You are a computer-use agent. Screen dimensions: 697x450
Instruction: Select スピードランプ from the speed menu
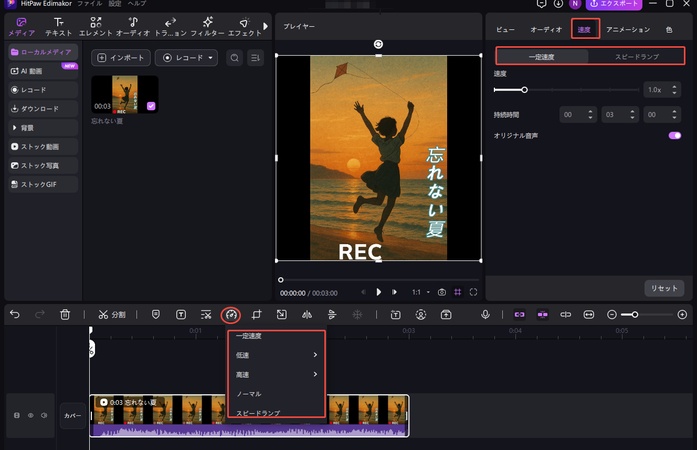click(x=258, y=412)
